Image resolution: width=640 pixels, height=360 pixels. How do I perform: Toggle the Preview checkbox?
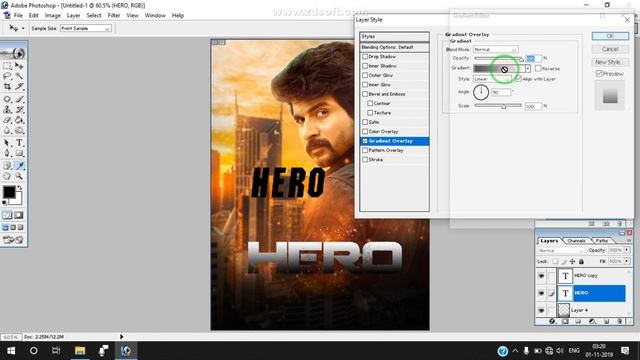(x=599, y=73)
